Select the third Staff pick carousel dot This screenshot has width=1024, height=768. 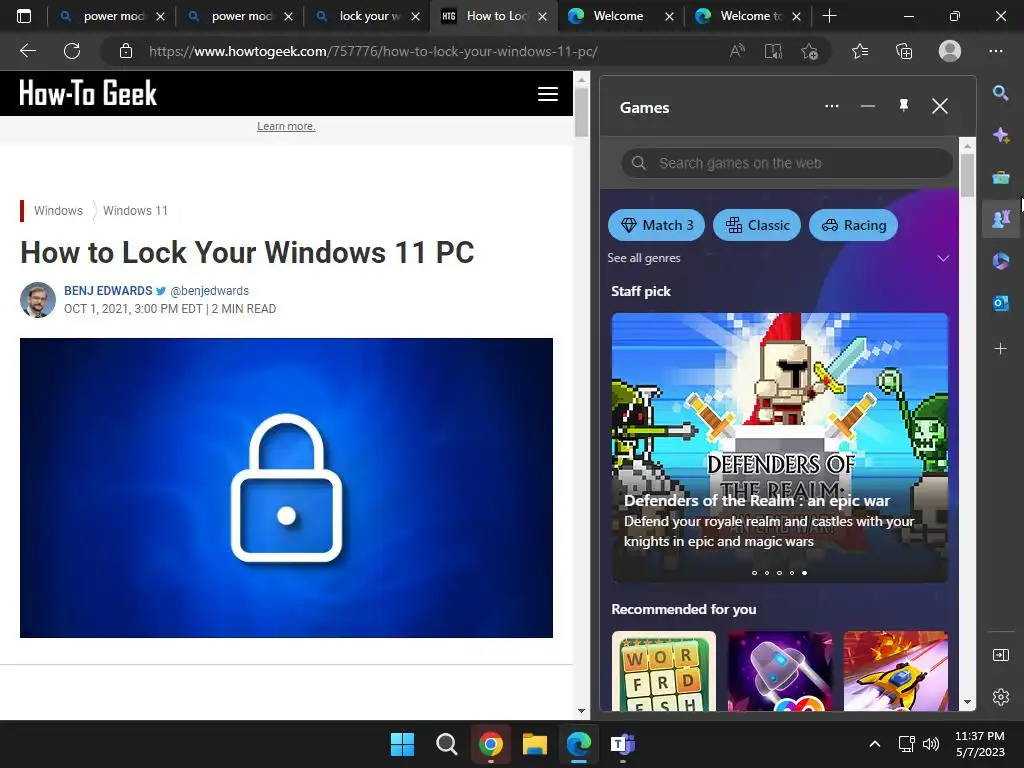coord(779,573)
